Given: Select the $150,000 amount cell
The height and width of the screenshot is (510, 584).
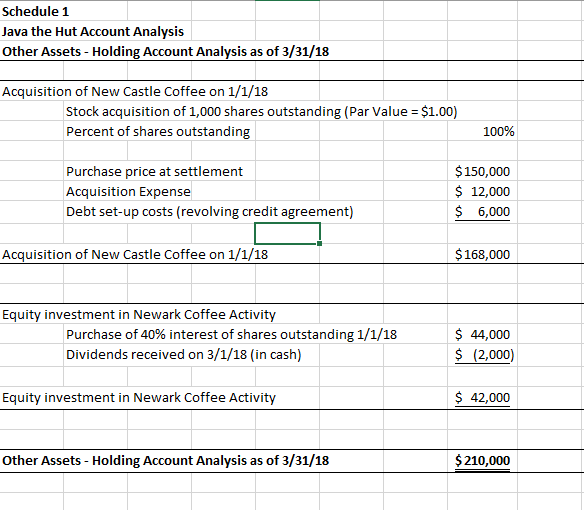Looking at the screenshot, I should click(x=482, y=172).
